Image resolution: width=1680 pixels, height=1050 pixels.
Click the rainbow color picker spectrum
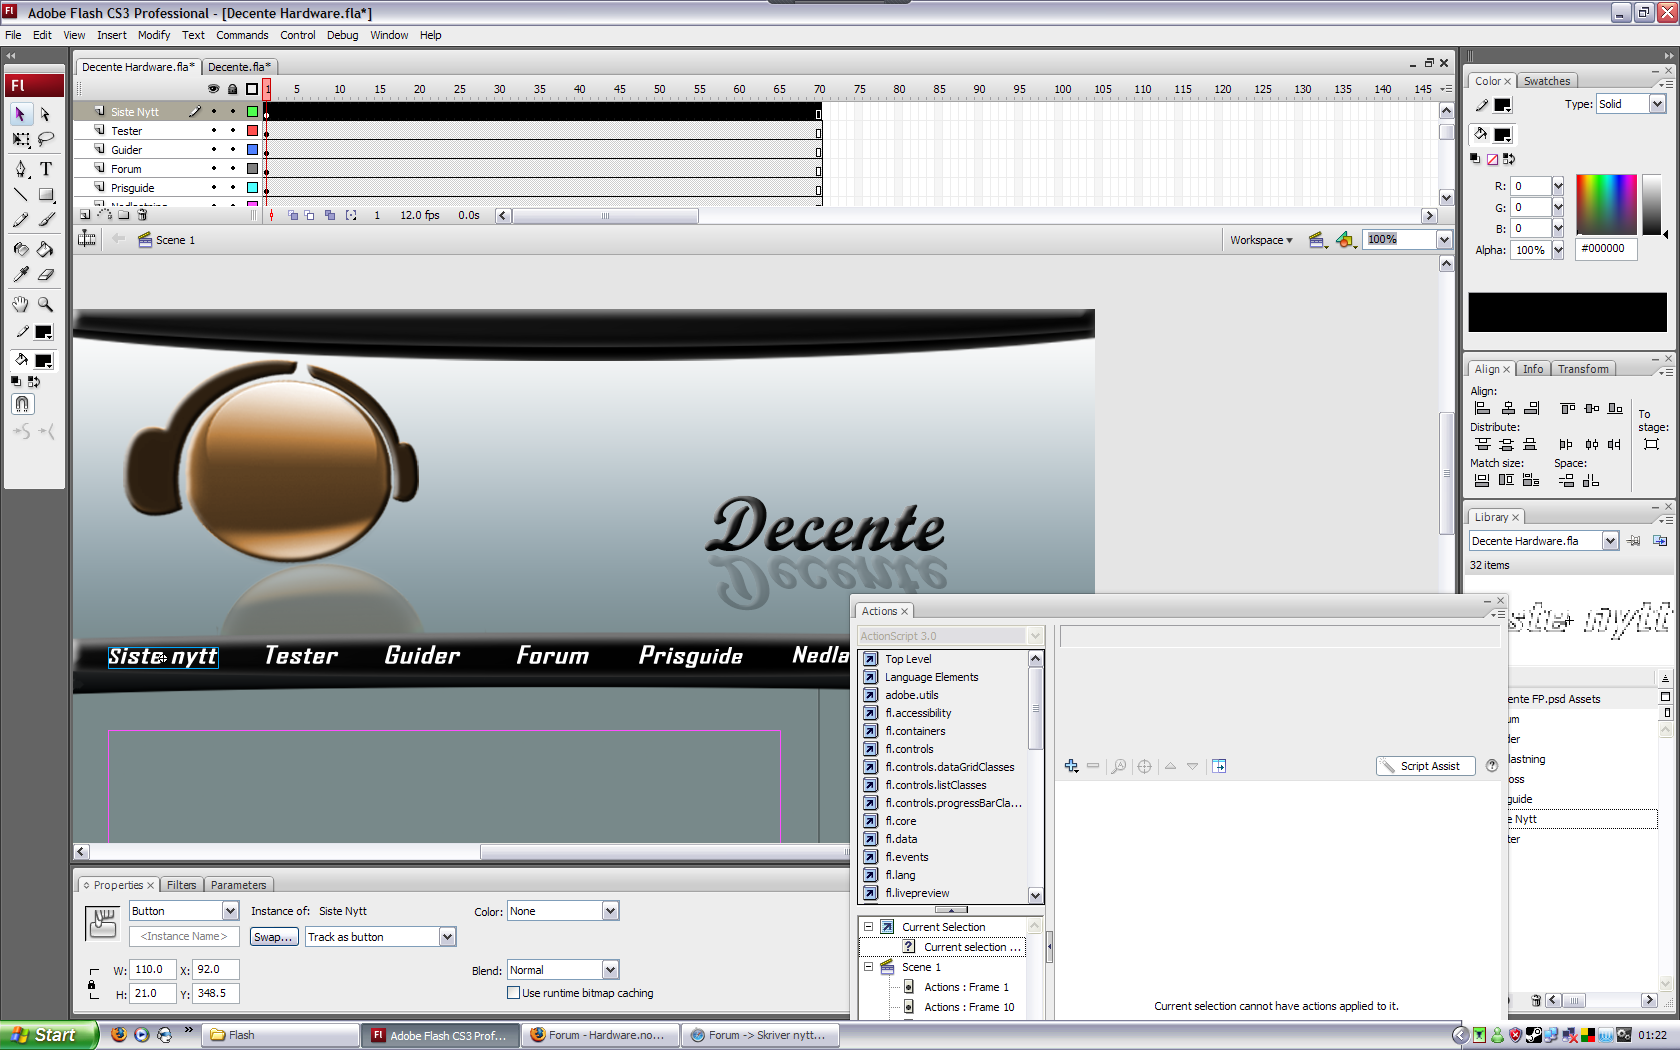pos(1606,204)
